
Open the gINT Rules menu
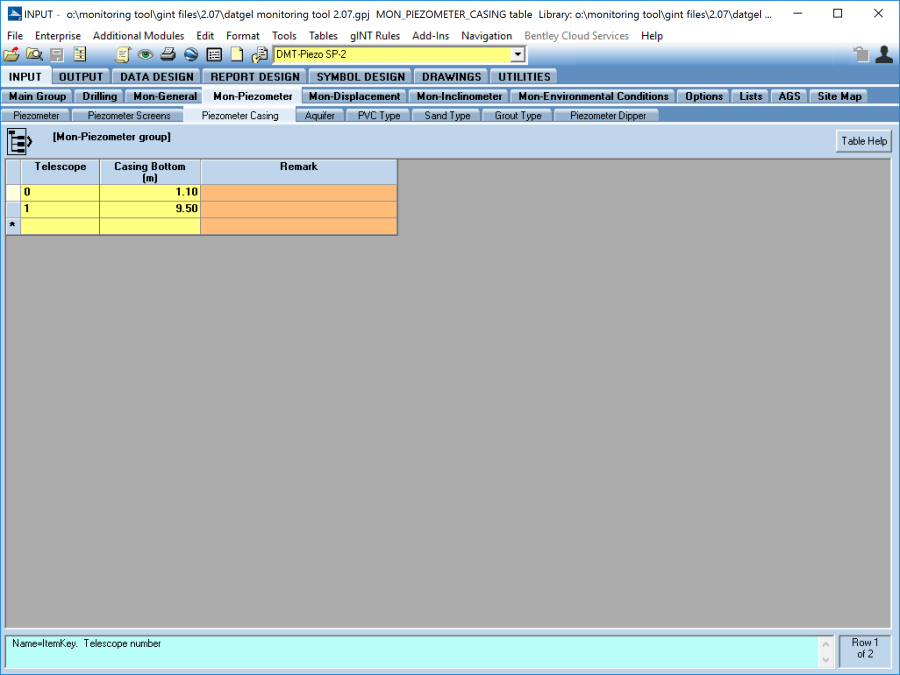374,35
